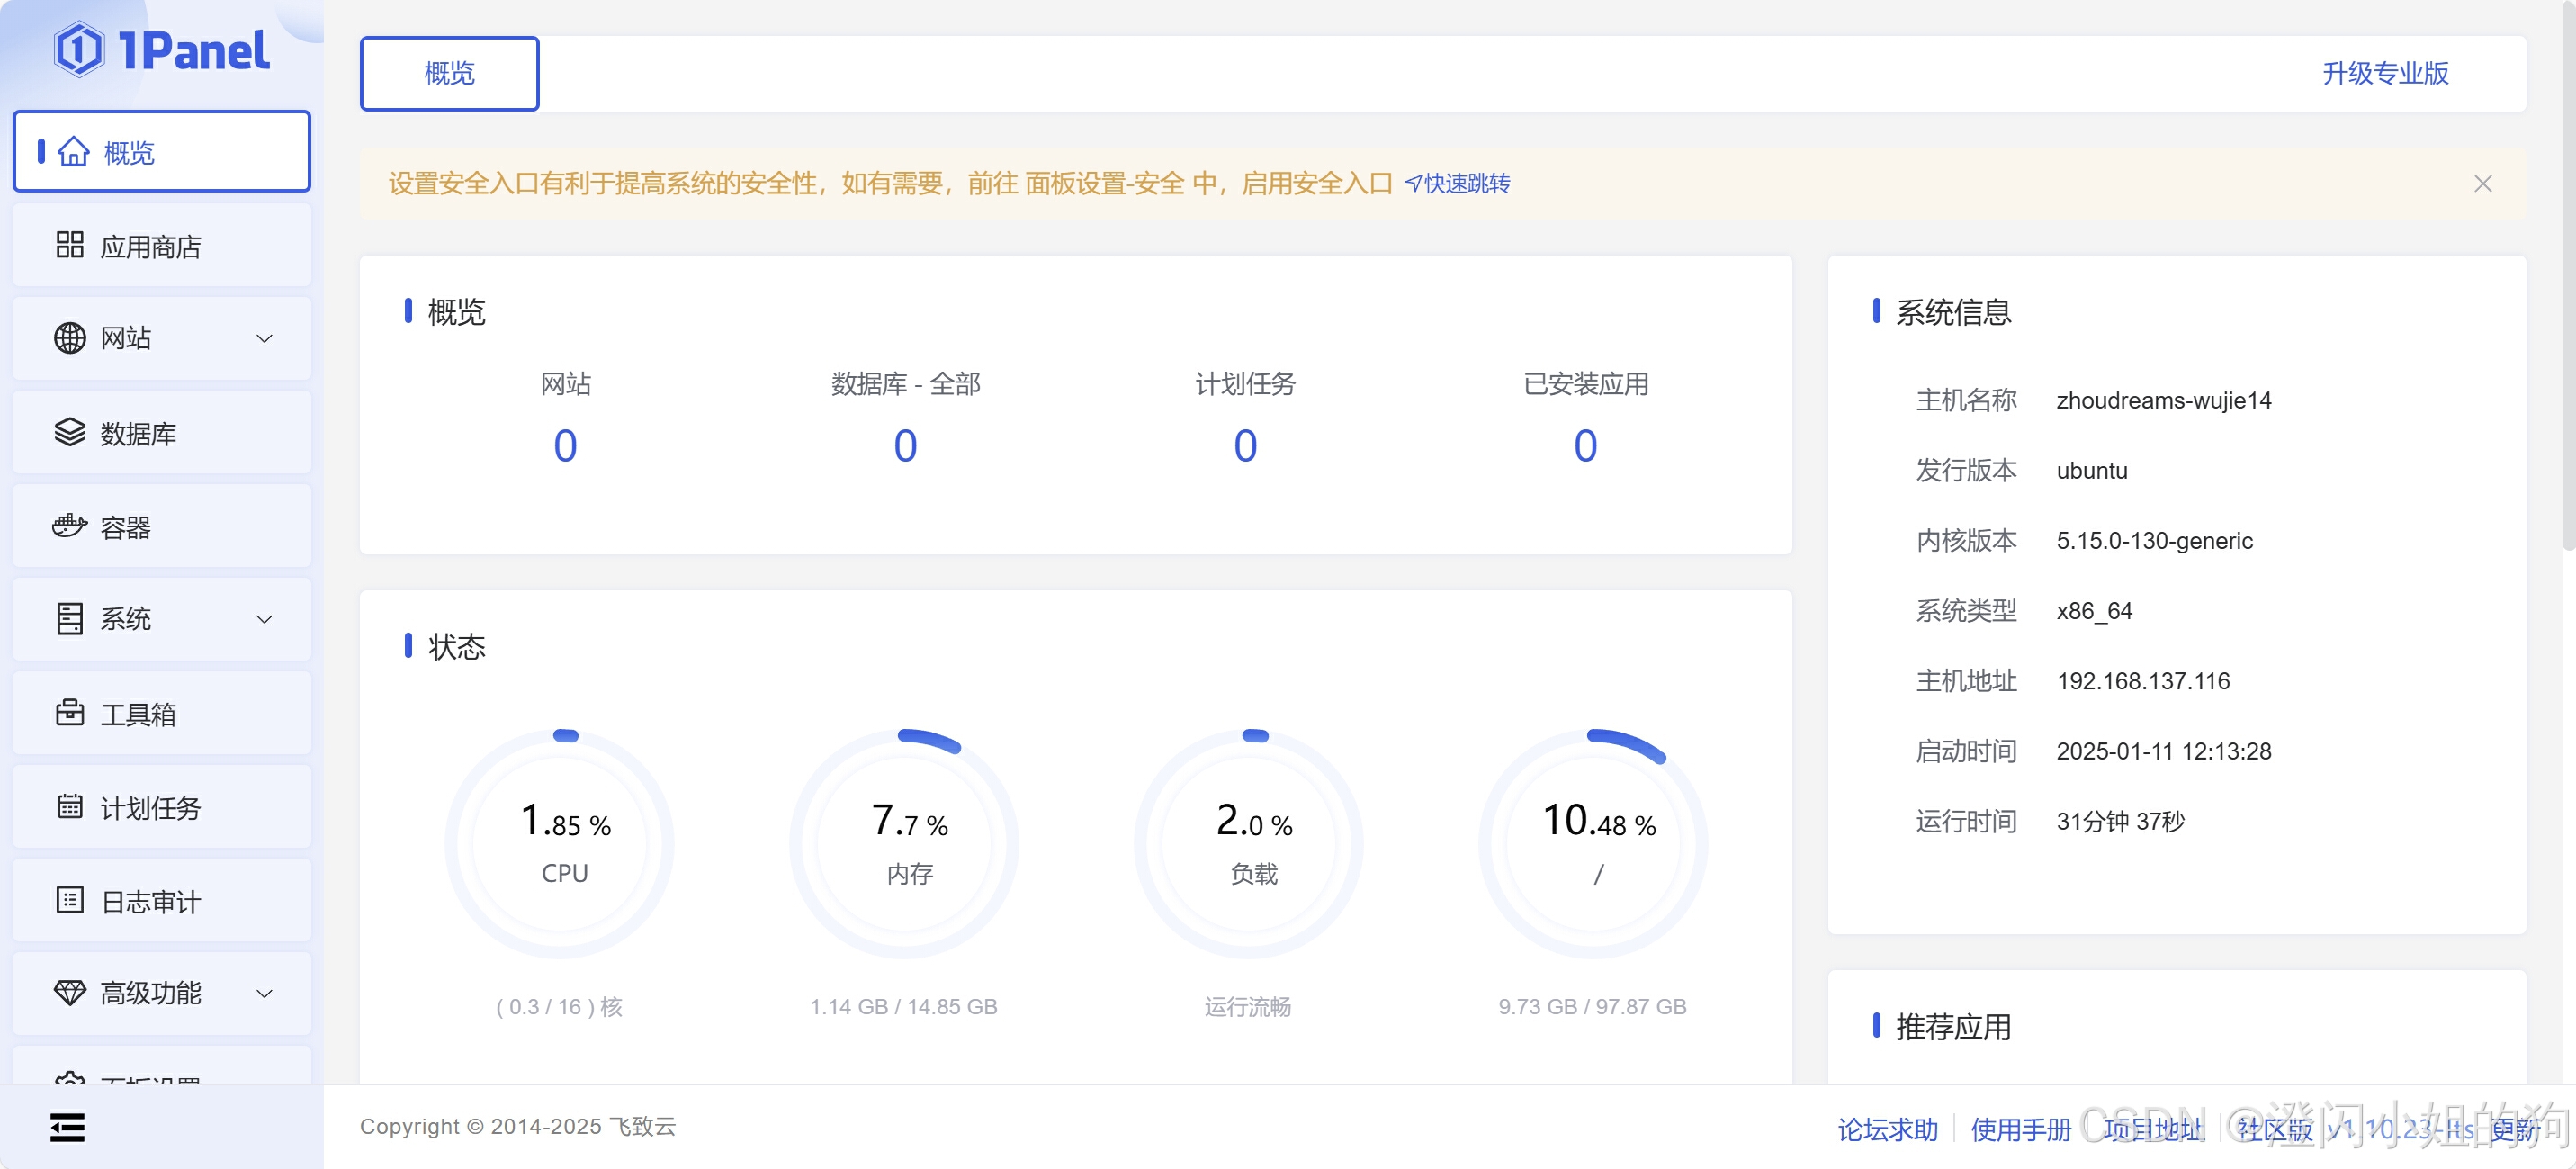Click the 升级专业版 link
This screenshot has height=1169, width=2576.
(2384, 73)
